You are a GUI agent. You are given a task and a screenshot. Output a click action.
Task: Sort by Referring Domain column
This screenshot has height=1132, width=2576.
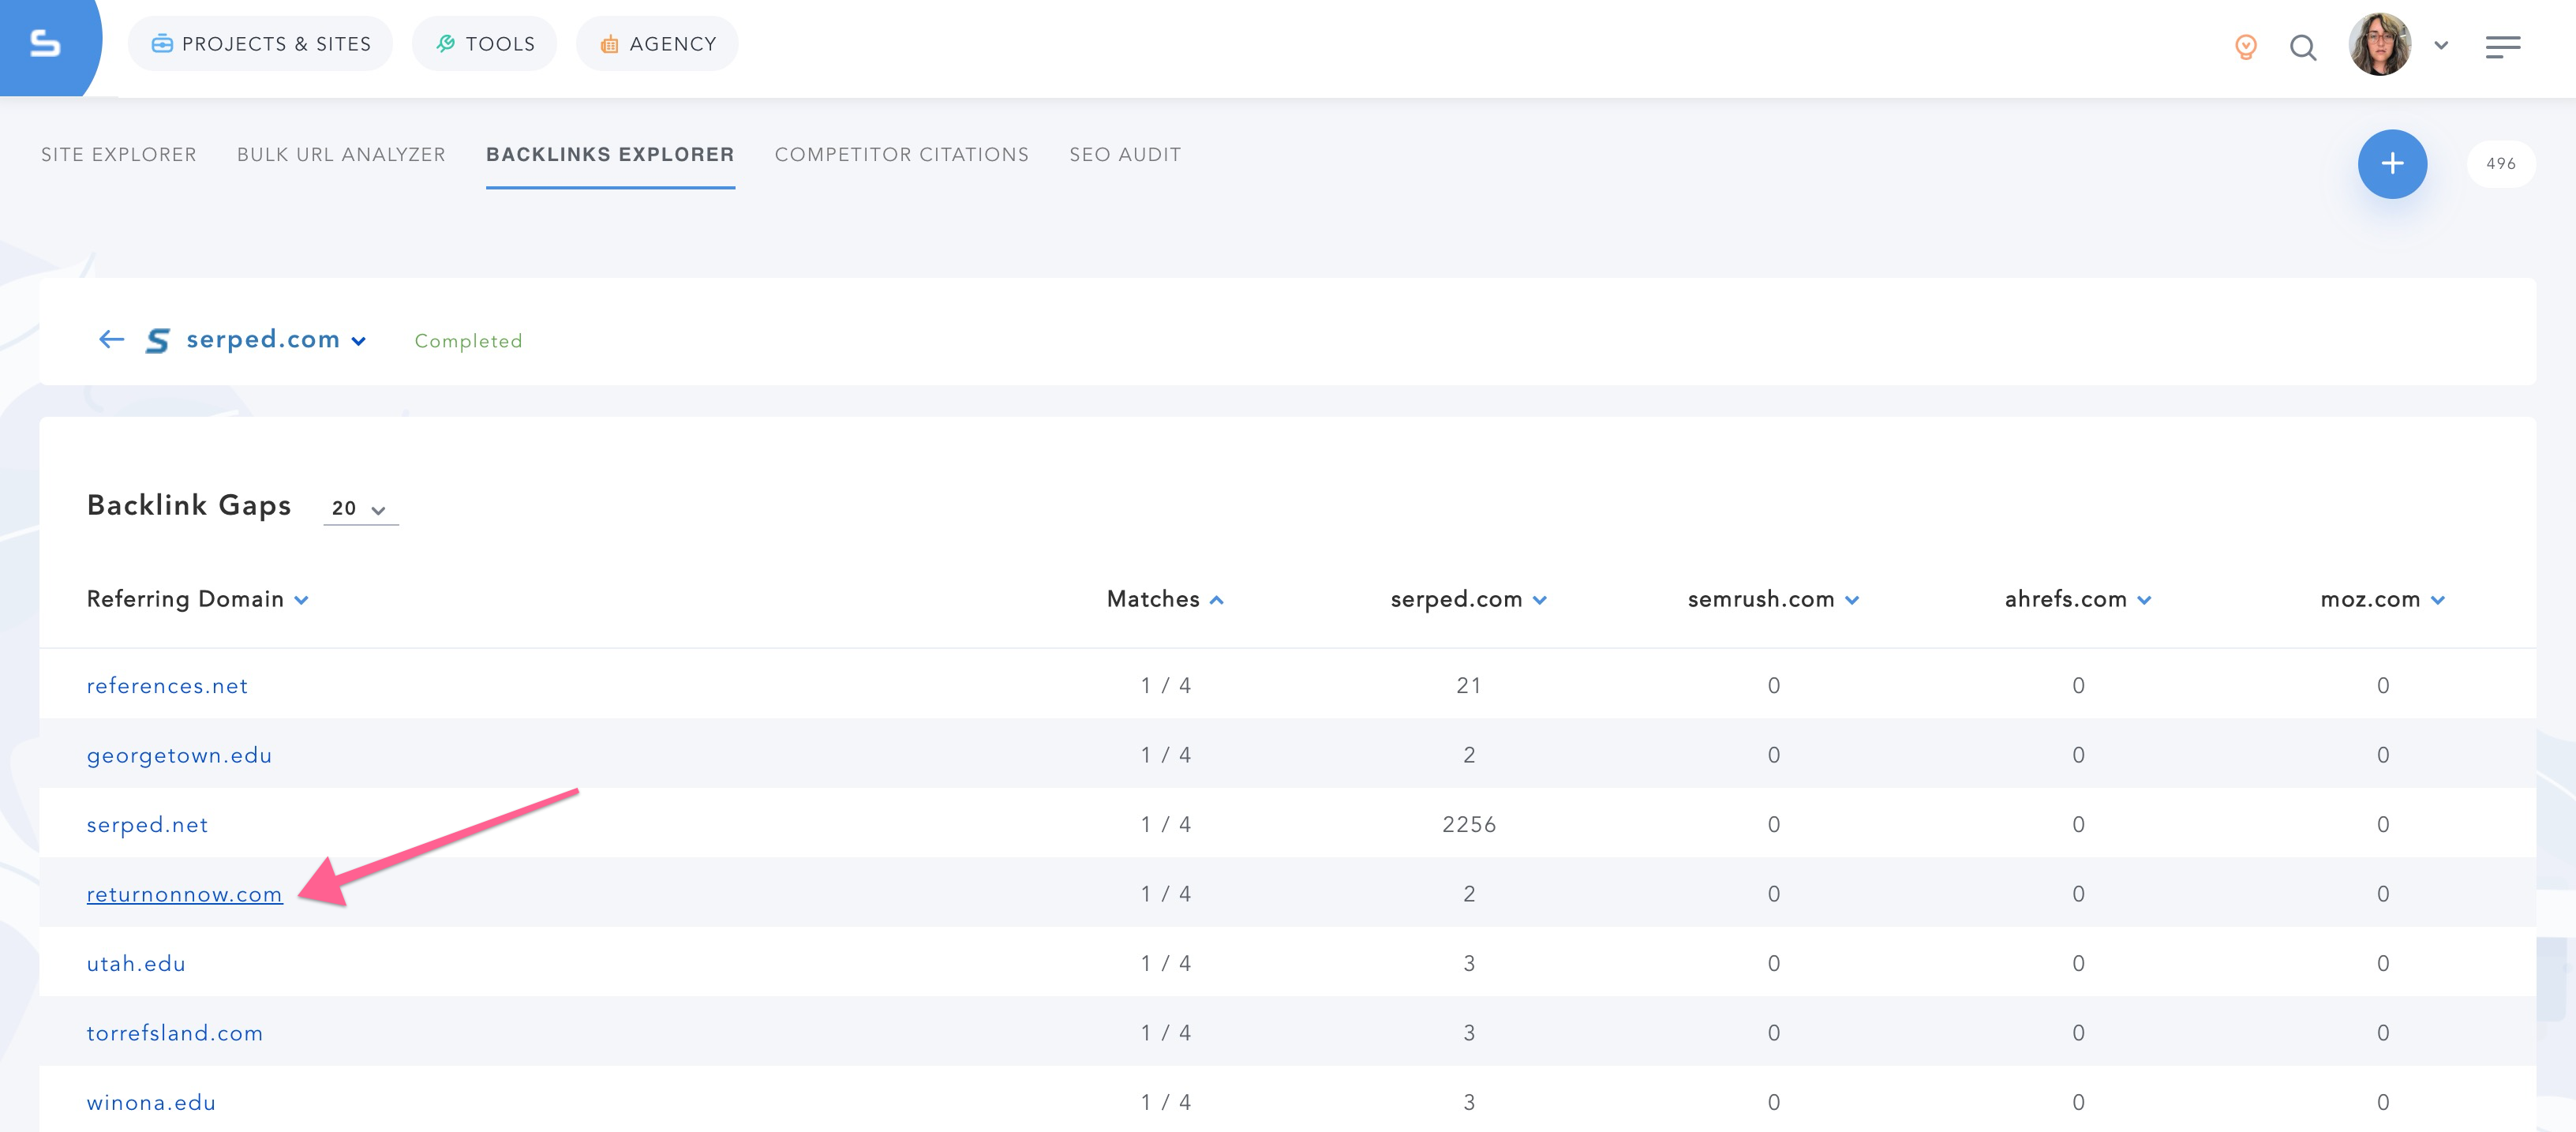pos(197,599)
